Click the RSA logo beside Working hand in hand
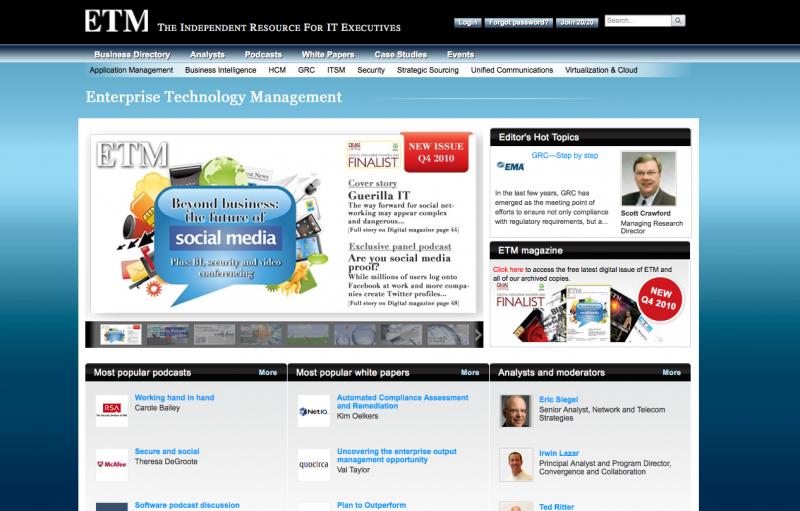800x511 pixels. point(112,411)
